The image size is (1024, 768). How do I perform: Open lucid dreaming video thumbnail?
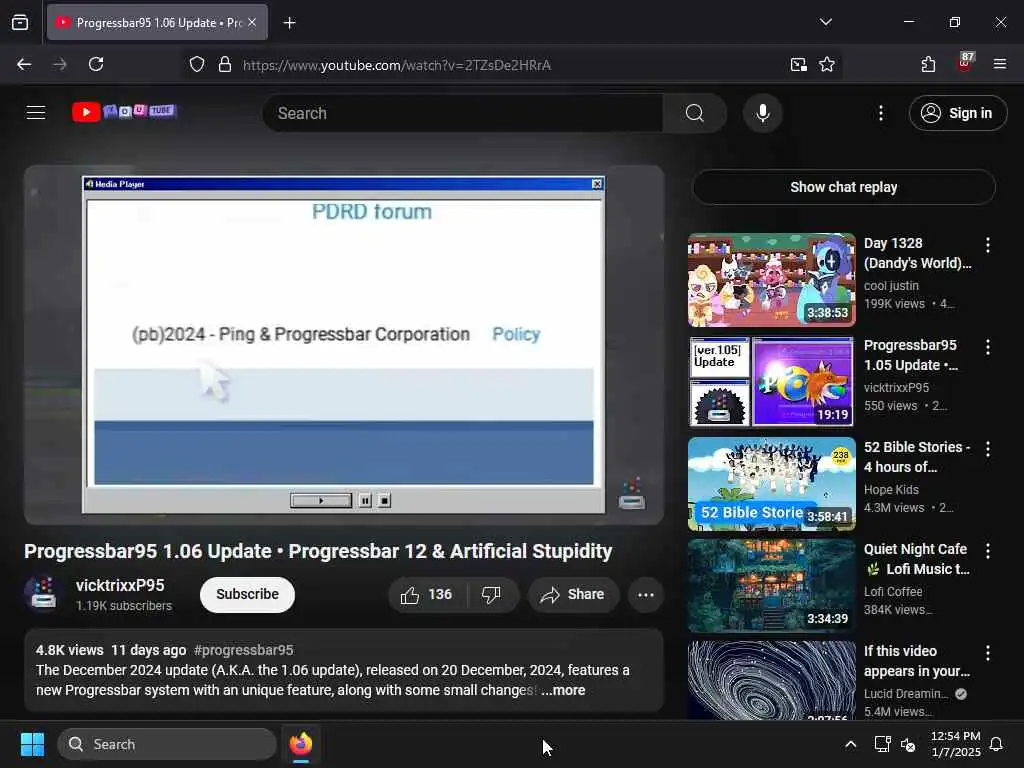(771, 680)
